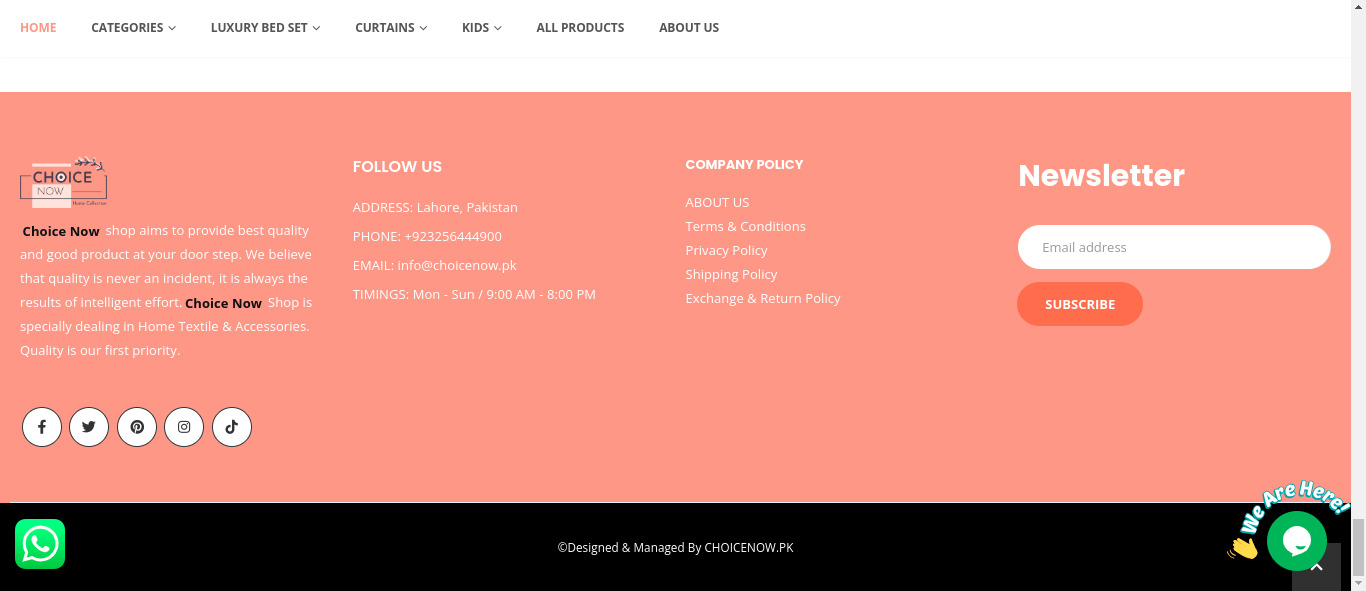Click the FOLLOW US heading
This screenshot has height=591, width=1366.
[397, 166]
